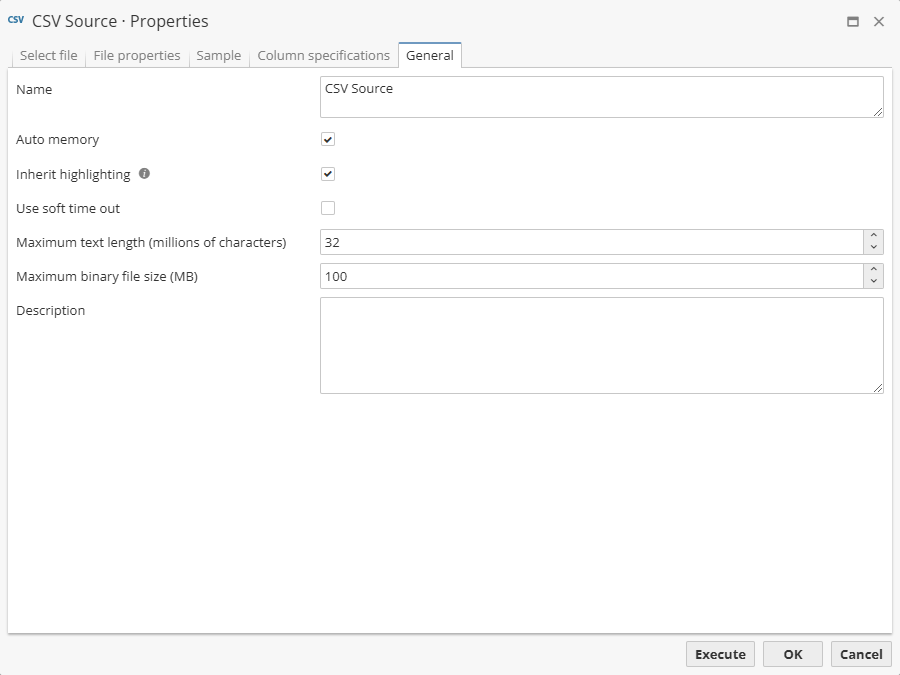The width and height of the screenshot is (900, 675).
Task: Confirm changes with the OK button
Action: (x=792, y=654)
